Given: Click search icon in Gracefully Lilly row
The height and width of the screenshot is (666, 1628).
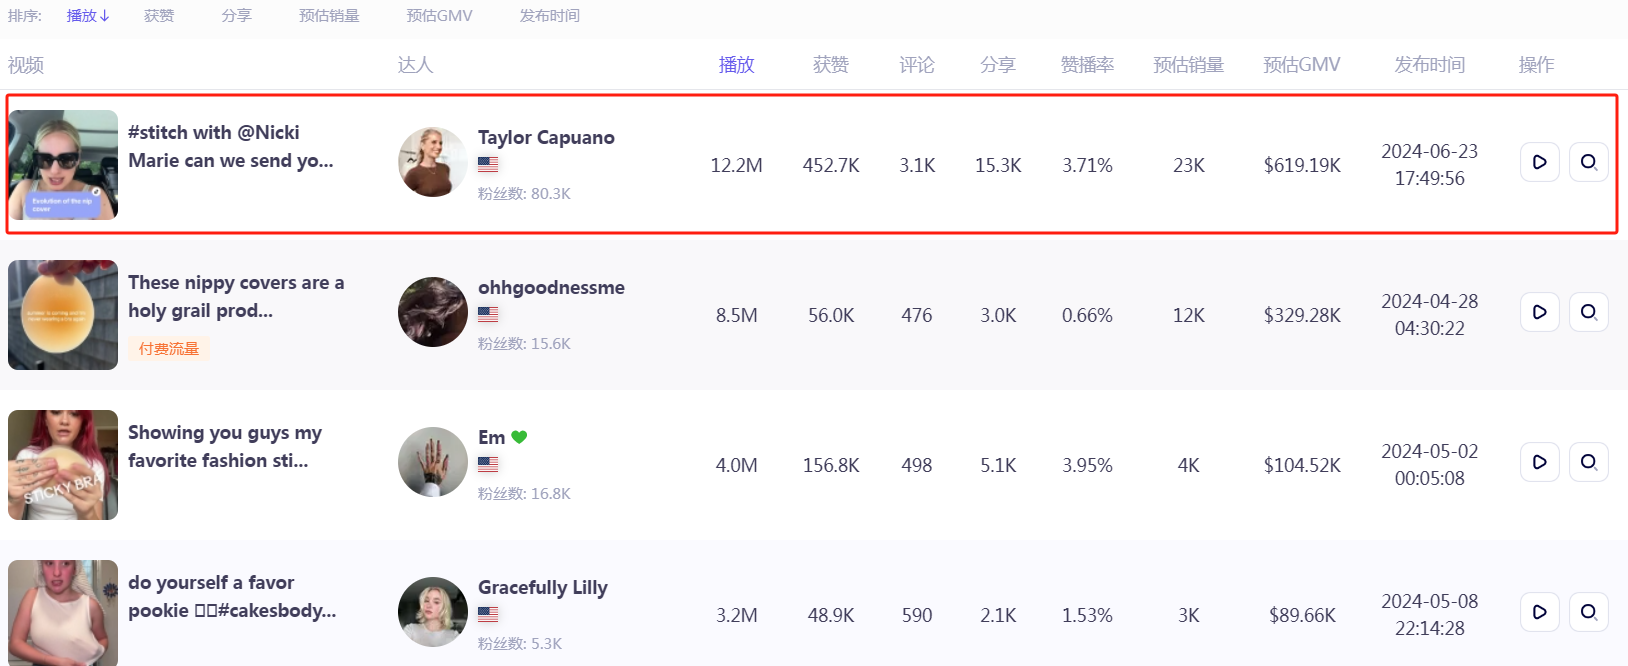Looking at the screenshot, I should point(1588,612).
